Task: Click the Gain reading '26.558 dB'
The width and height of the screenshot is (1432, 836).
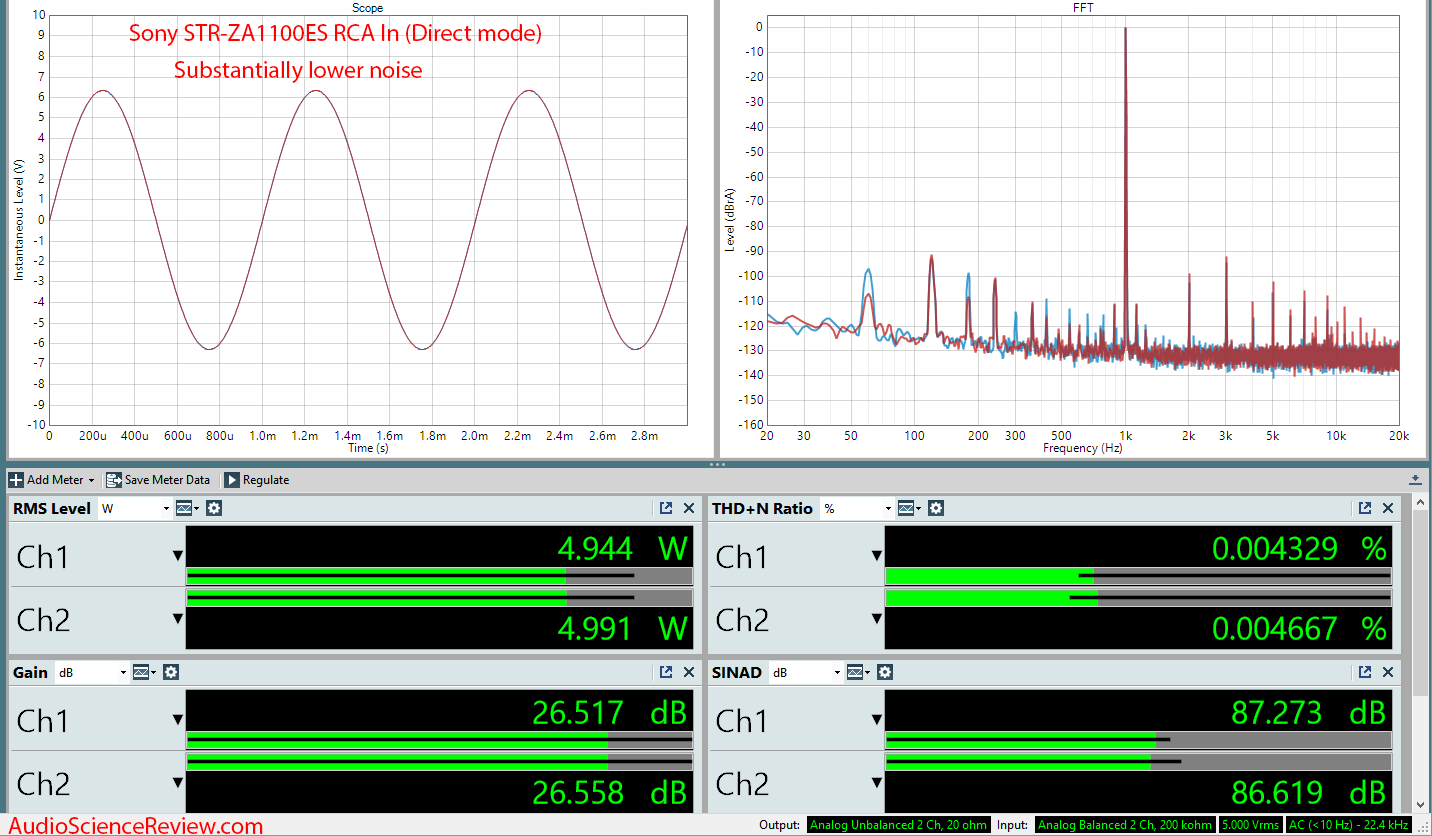Action: pos(609,792)
